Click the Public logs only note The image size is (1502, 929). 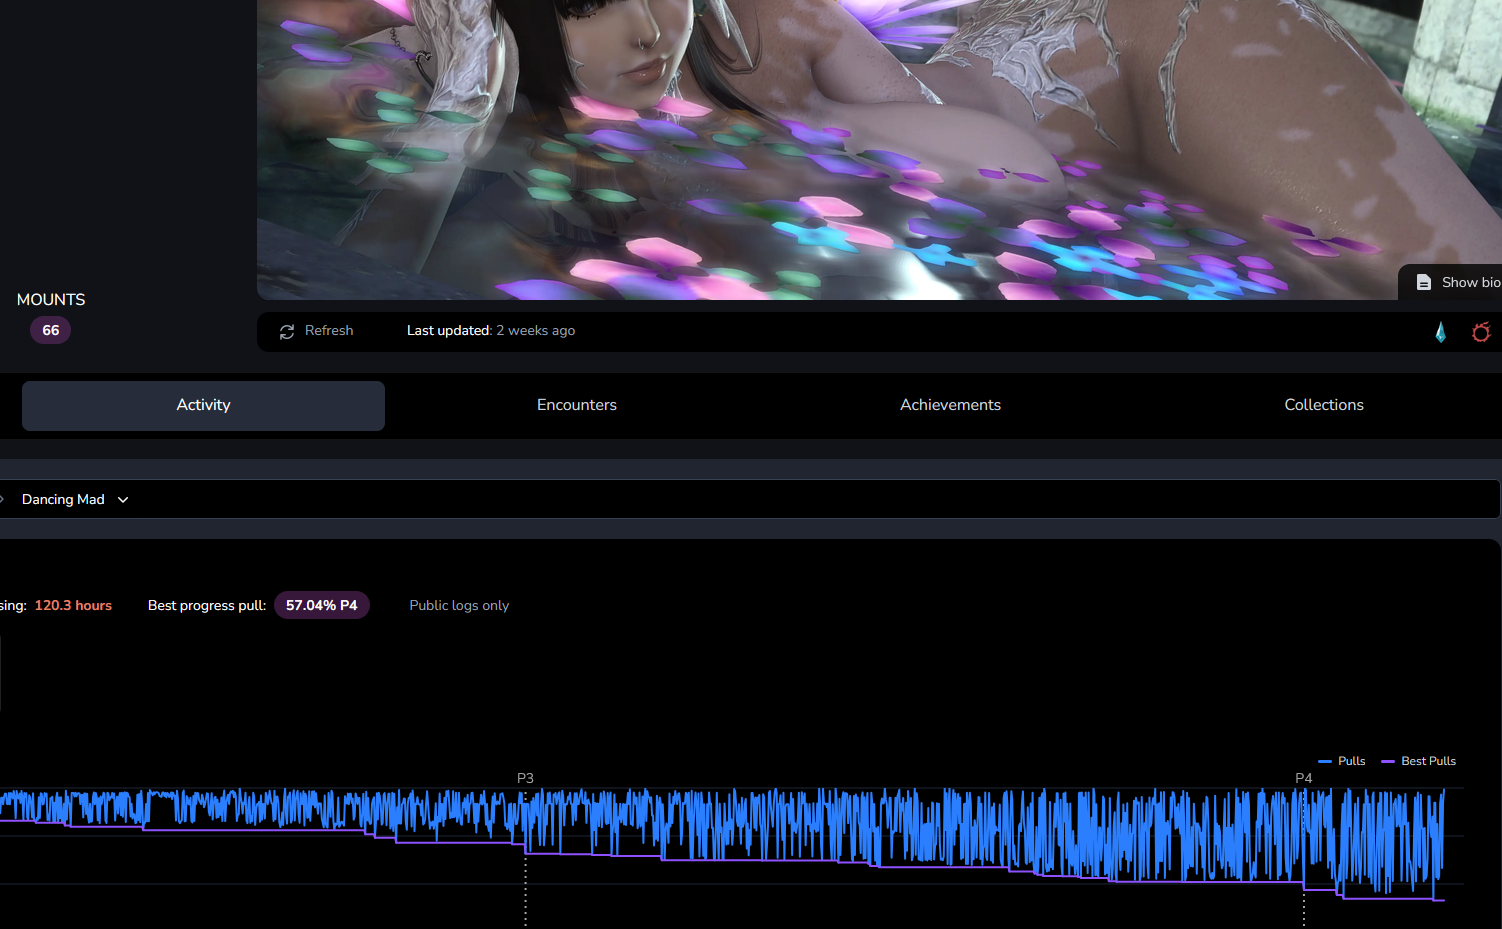point(459,605)
